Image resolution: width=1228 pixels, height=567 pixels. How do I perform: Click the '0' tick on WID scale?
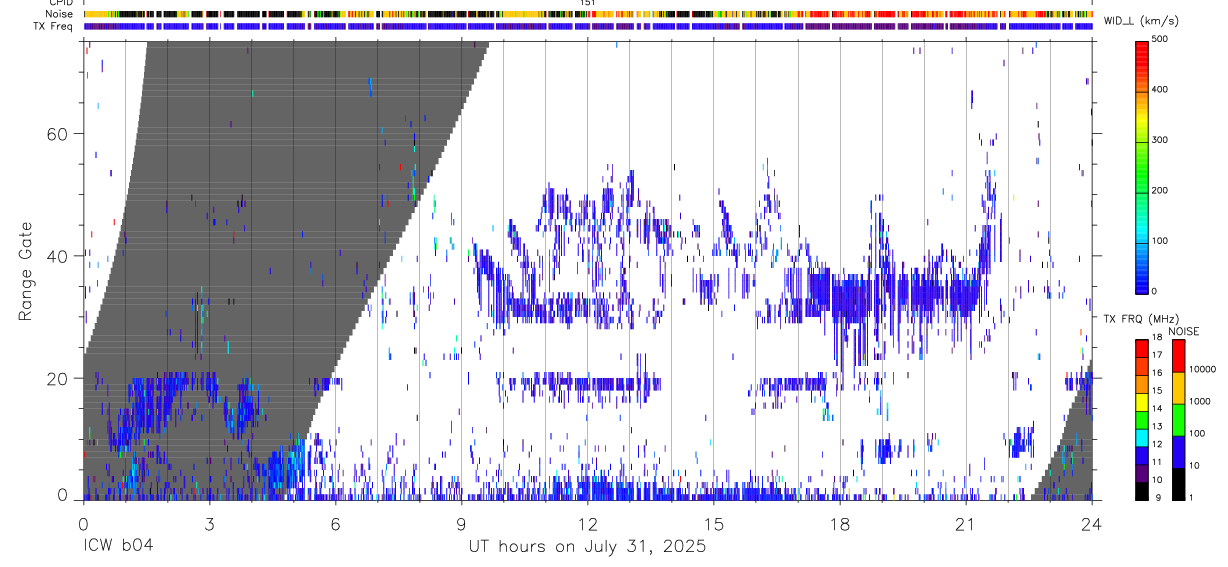pyautogui.click(x=1155, y=291)
